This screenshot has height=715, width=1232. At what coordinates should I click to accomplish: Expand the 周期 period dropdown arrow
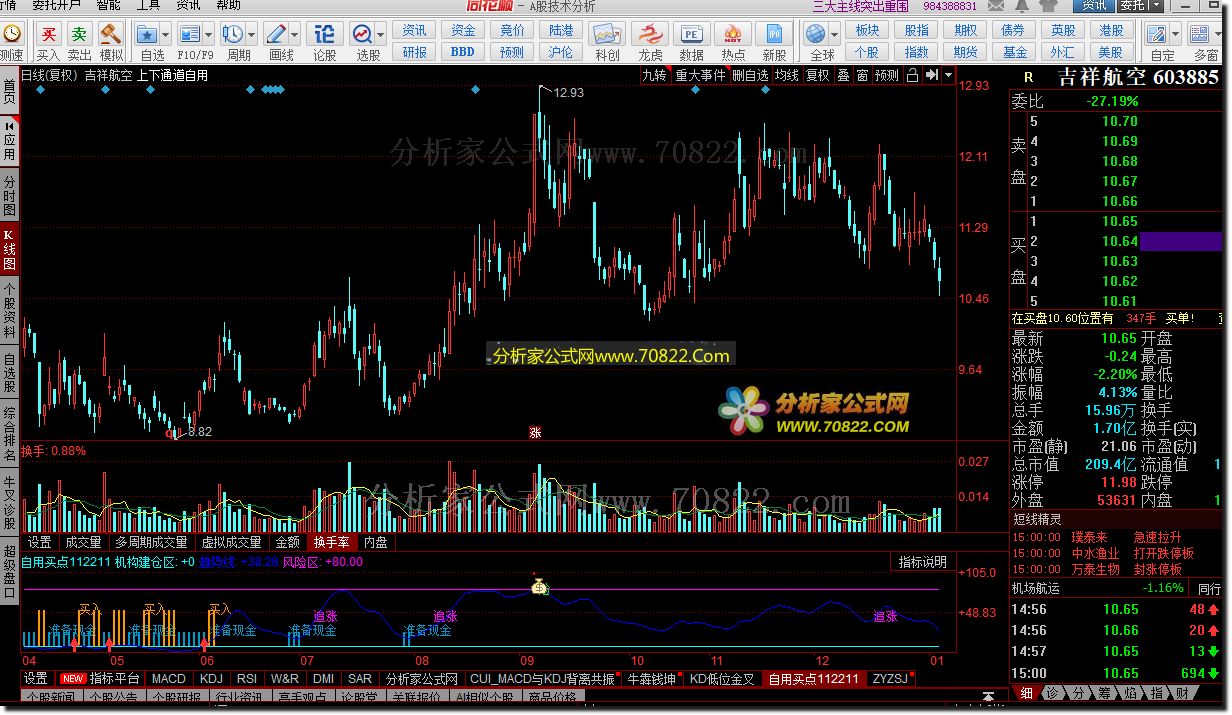click(x=250, y=35)
